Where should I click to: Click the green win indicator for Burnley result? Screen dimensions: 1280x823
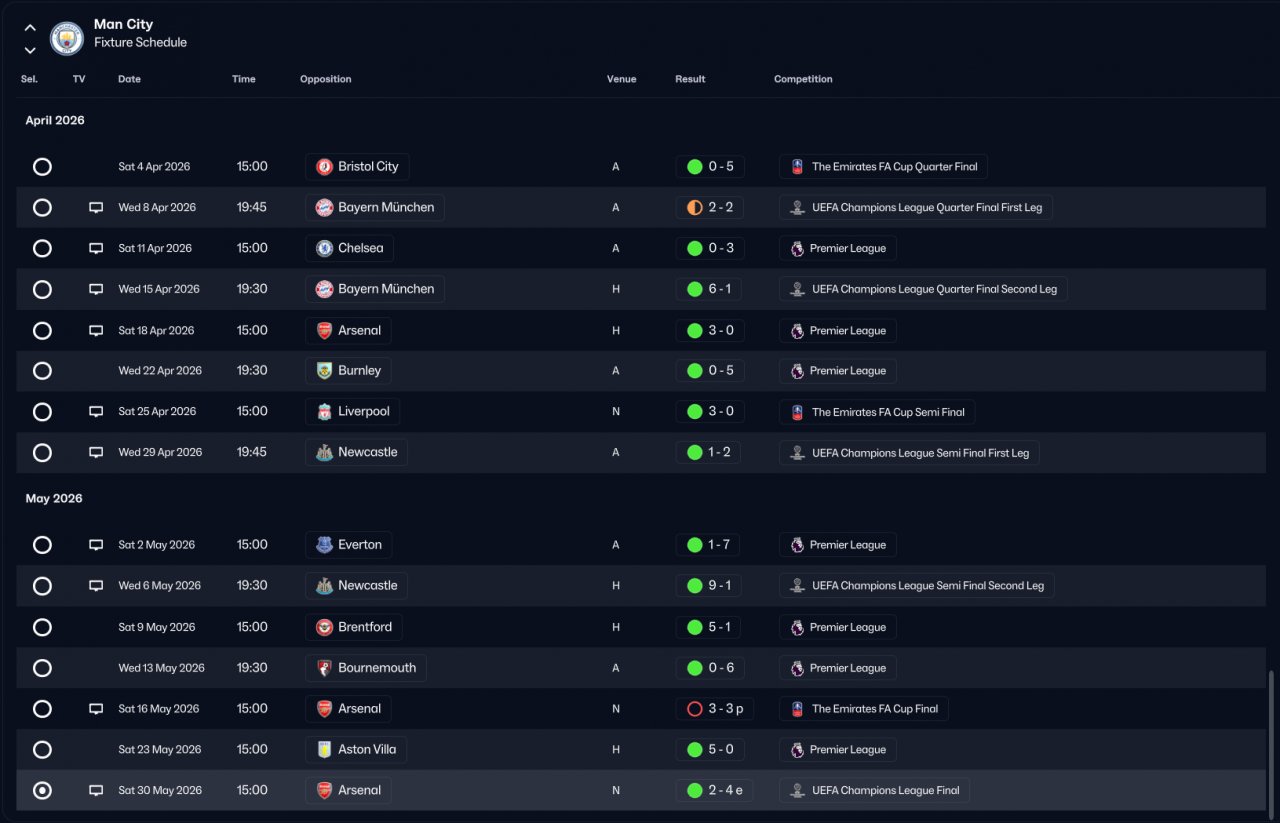tap(694, 371)
